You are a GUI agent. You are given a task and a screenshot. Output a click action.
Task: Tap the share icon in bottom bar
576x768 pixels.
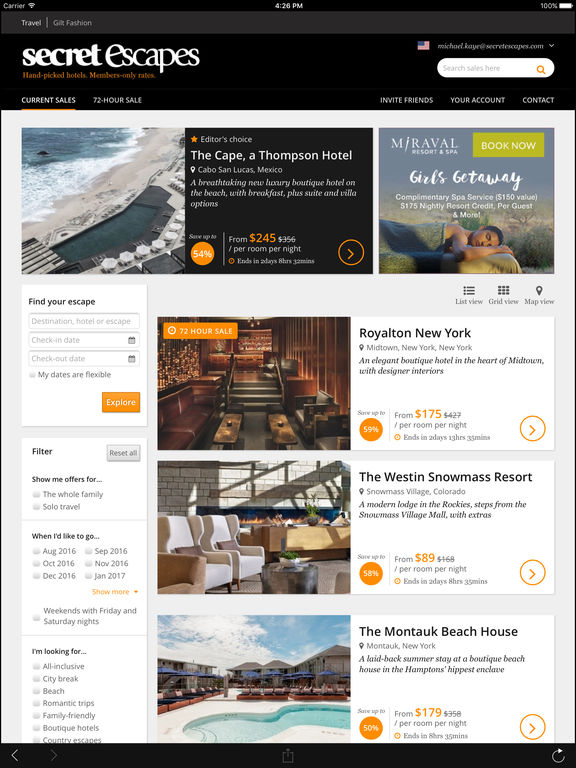point(288,755)
